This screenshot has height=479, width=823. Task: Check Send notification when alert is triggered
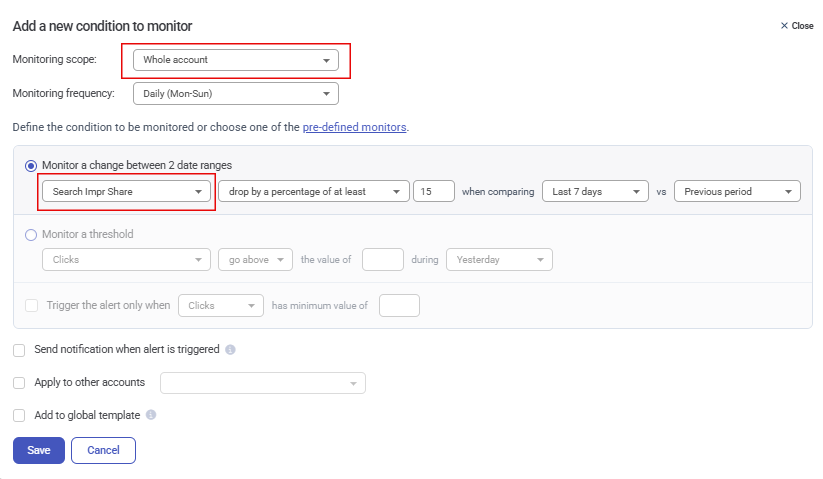coord(19,350)
